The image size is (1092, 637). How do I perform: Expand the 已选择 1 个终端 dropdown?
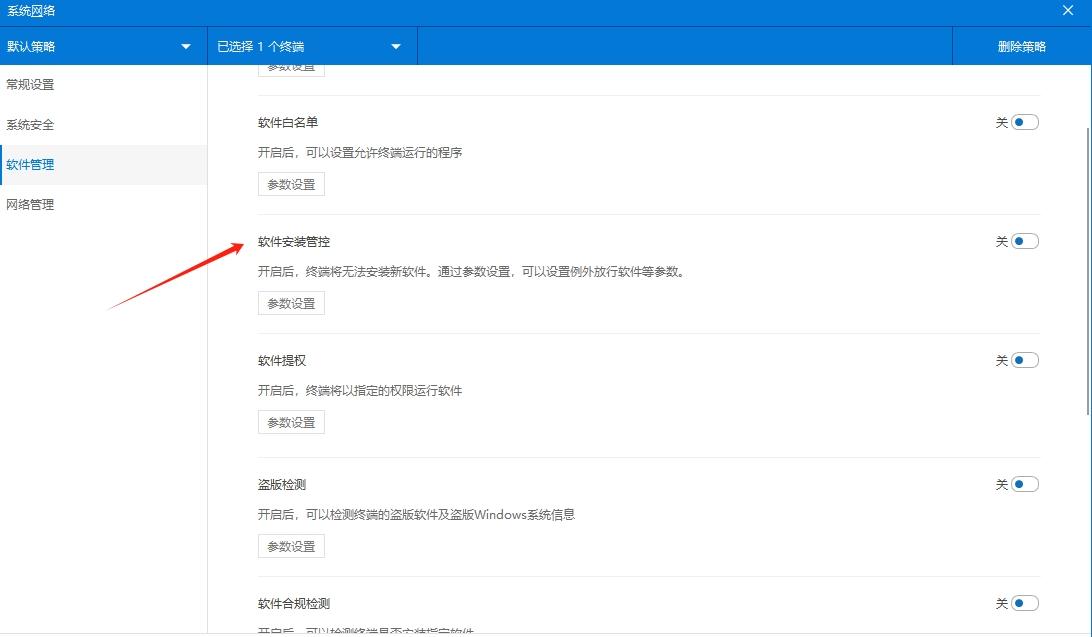click(x=312, y=46)
